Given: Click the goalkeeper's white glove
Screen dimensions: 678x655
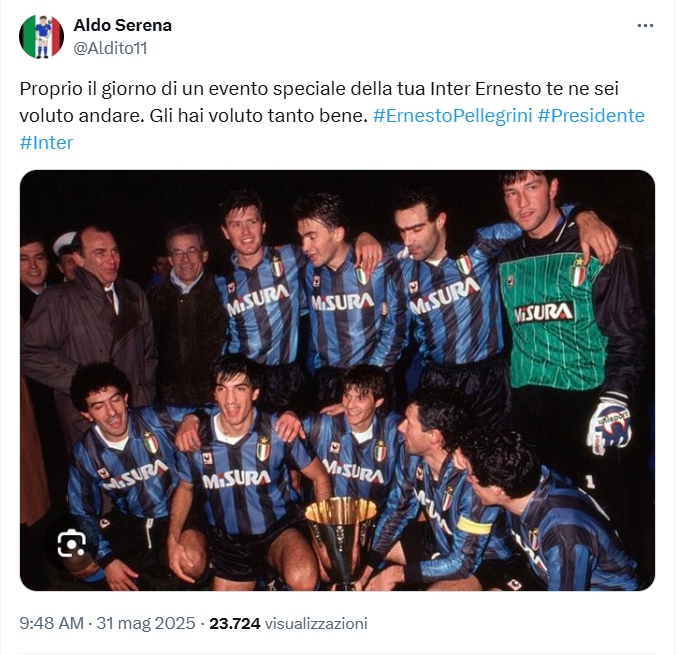Looking at the screenshot, I should pyautogui.click(x=608, y=424).
